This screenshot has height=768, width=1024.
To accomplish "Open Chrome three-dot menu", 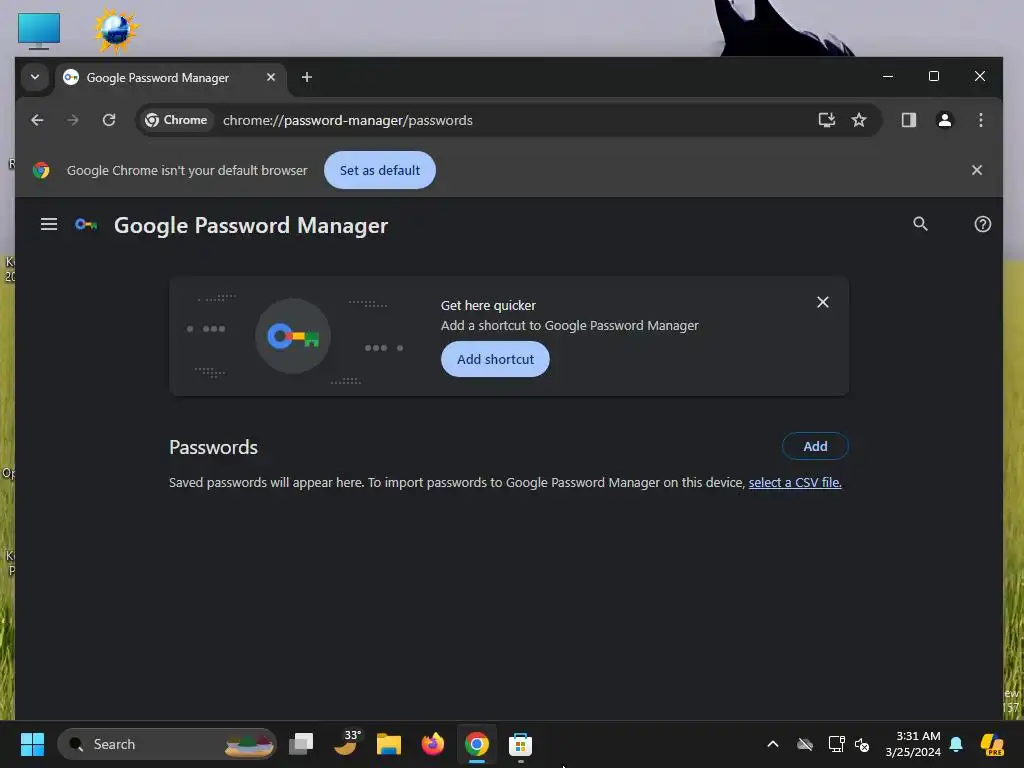I will click(980, 120).
